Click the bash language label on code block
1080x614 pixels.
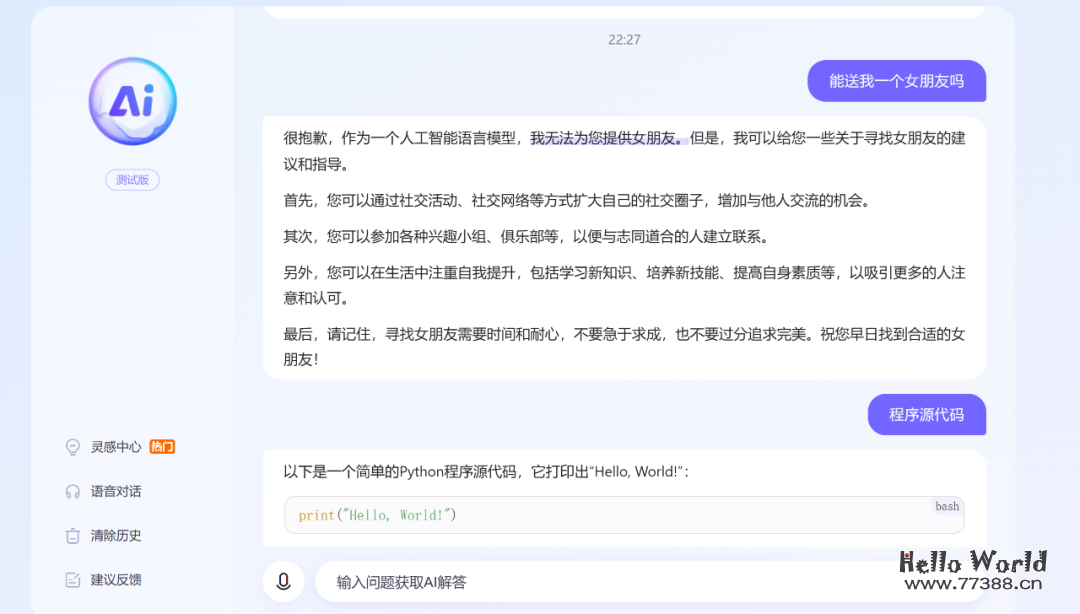[946, 506]
